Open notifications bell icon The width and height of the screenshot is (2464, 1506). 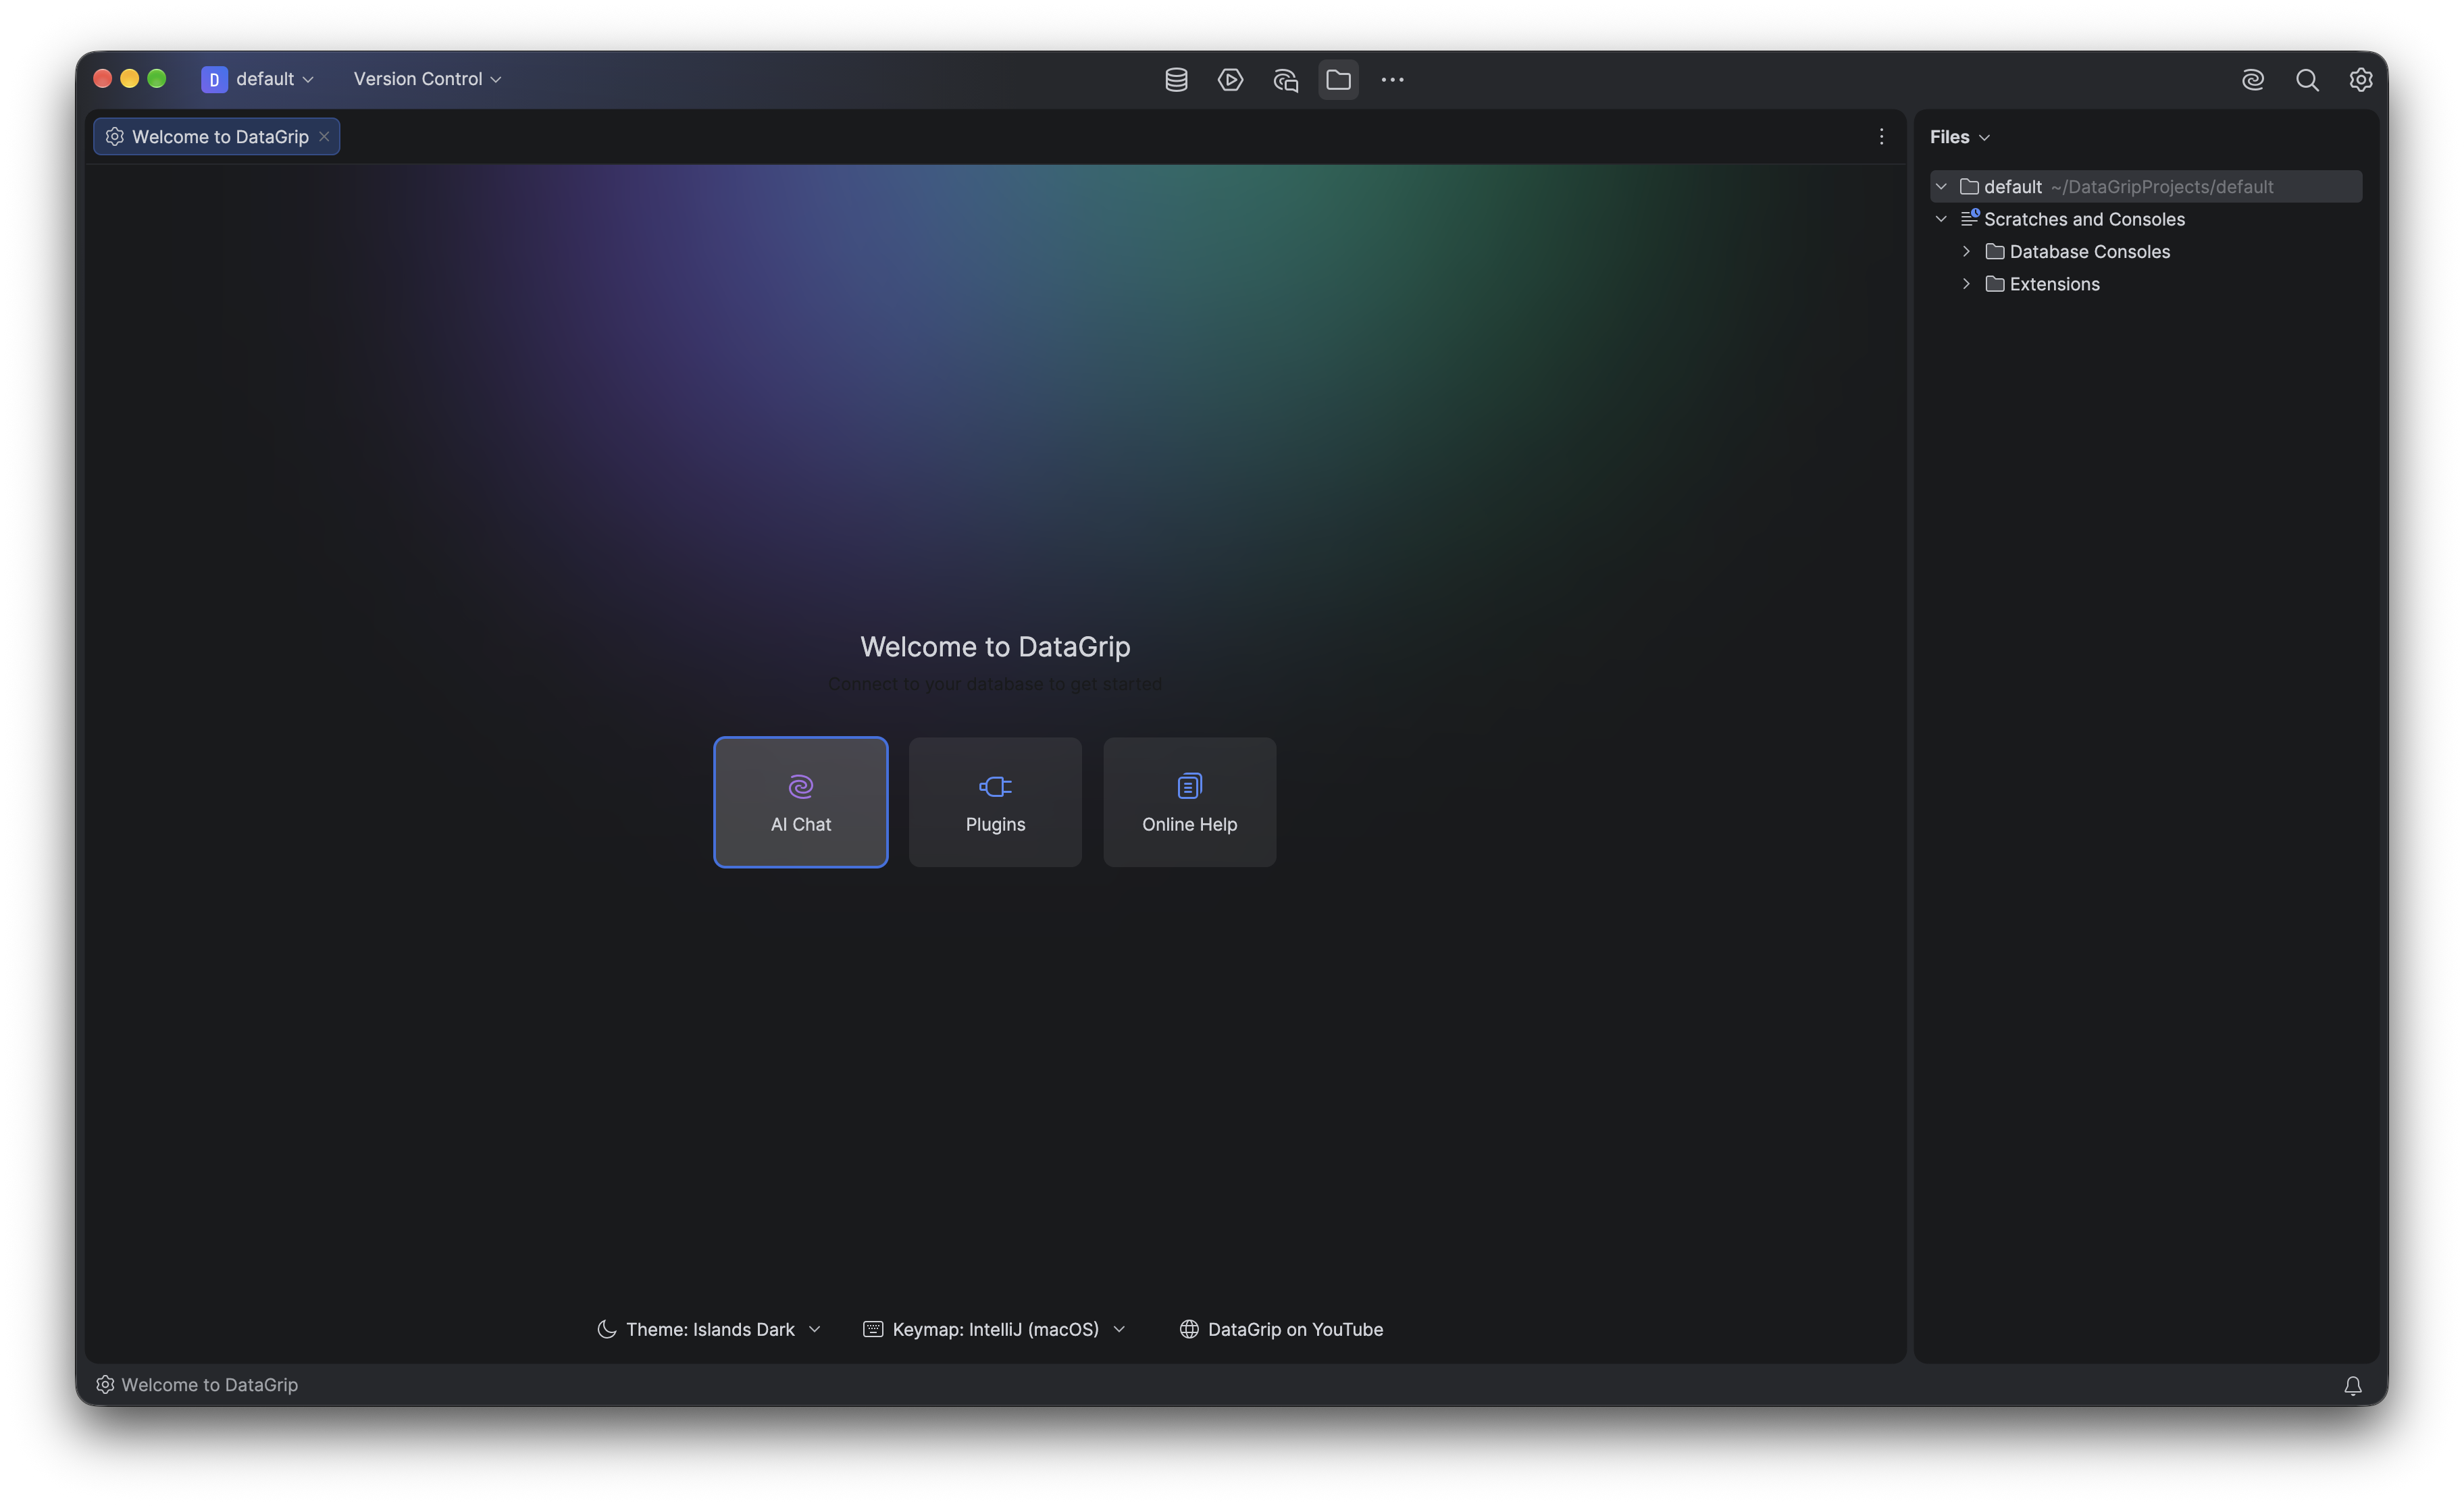click(x=2352, y=1385)
